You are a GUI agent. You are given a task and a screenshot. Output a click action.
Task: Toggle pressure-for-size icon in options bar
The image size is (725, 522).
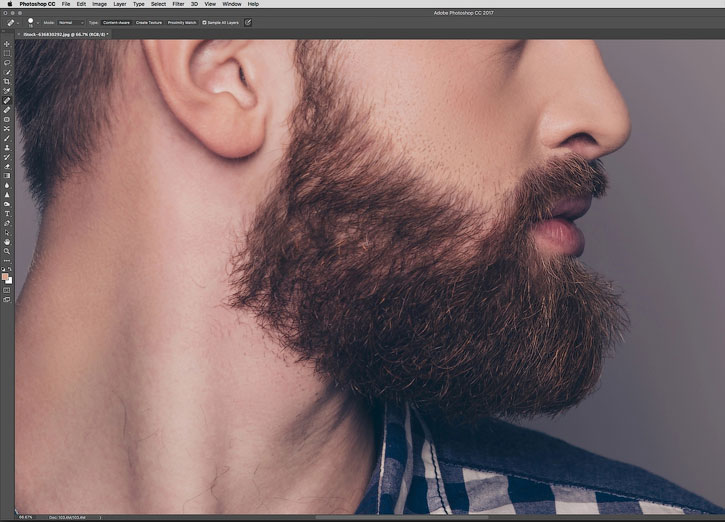[x=248, y=22]
